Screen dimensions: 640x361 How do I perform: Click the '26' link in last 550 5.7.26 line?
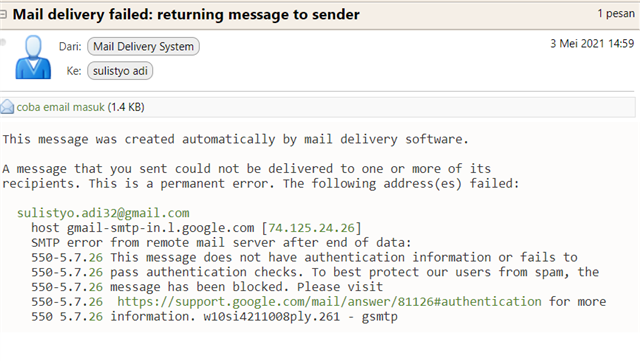[96, 316]
